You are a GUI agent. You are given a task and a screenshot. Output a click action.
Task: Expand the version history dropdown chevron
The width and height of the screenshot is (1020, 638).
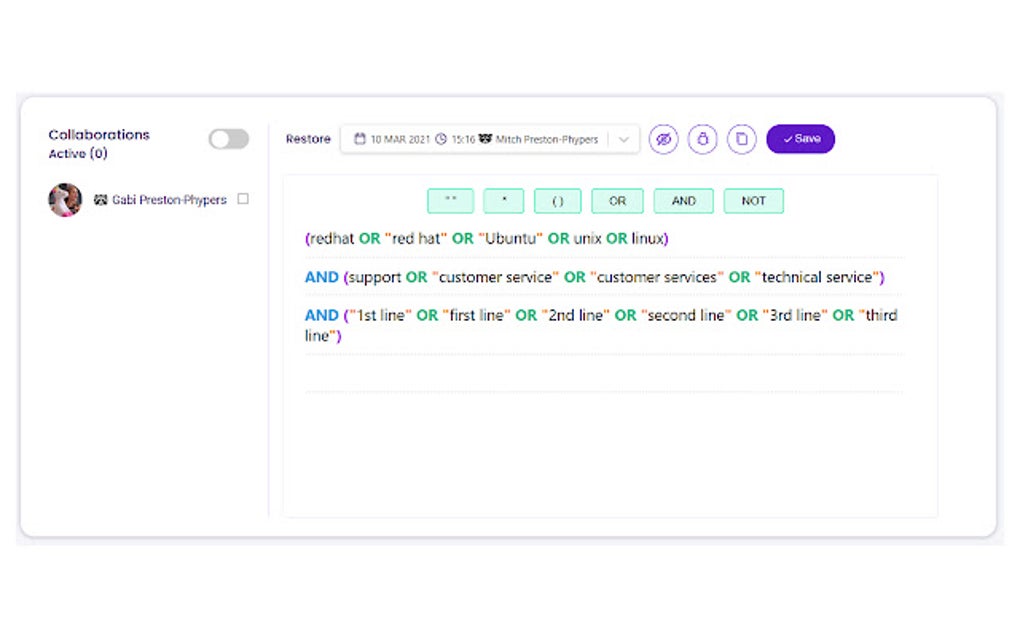pyautogui.click(x=624, y=139)
